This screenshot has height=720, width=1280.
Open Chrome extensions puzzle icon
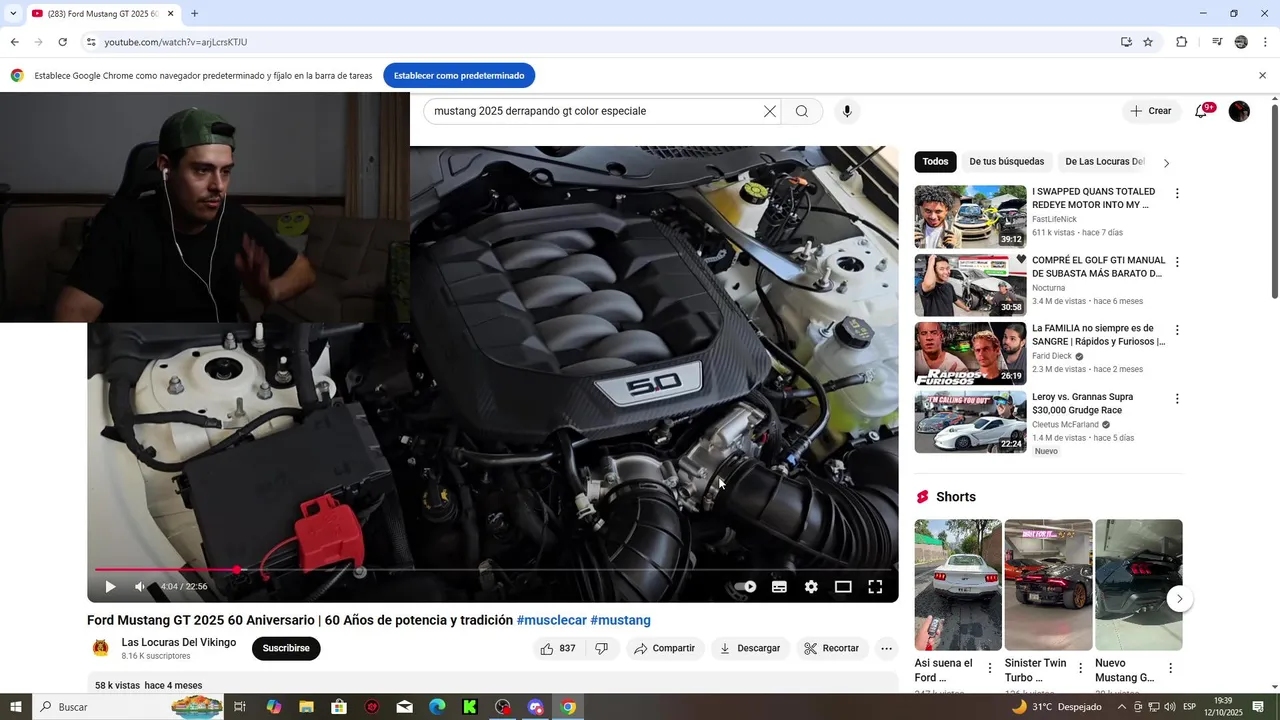click(x=1181, y=42)
